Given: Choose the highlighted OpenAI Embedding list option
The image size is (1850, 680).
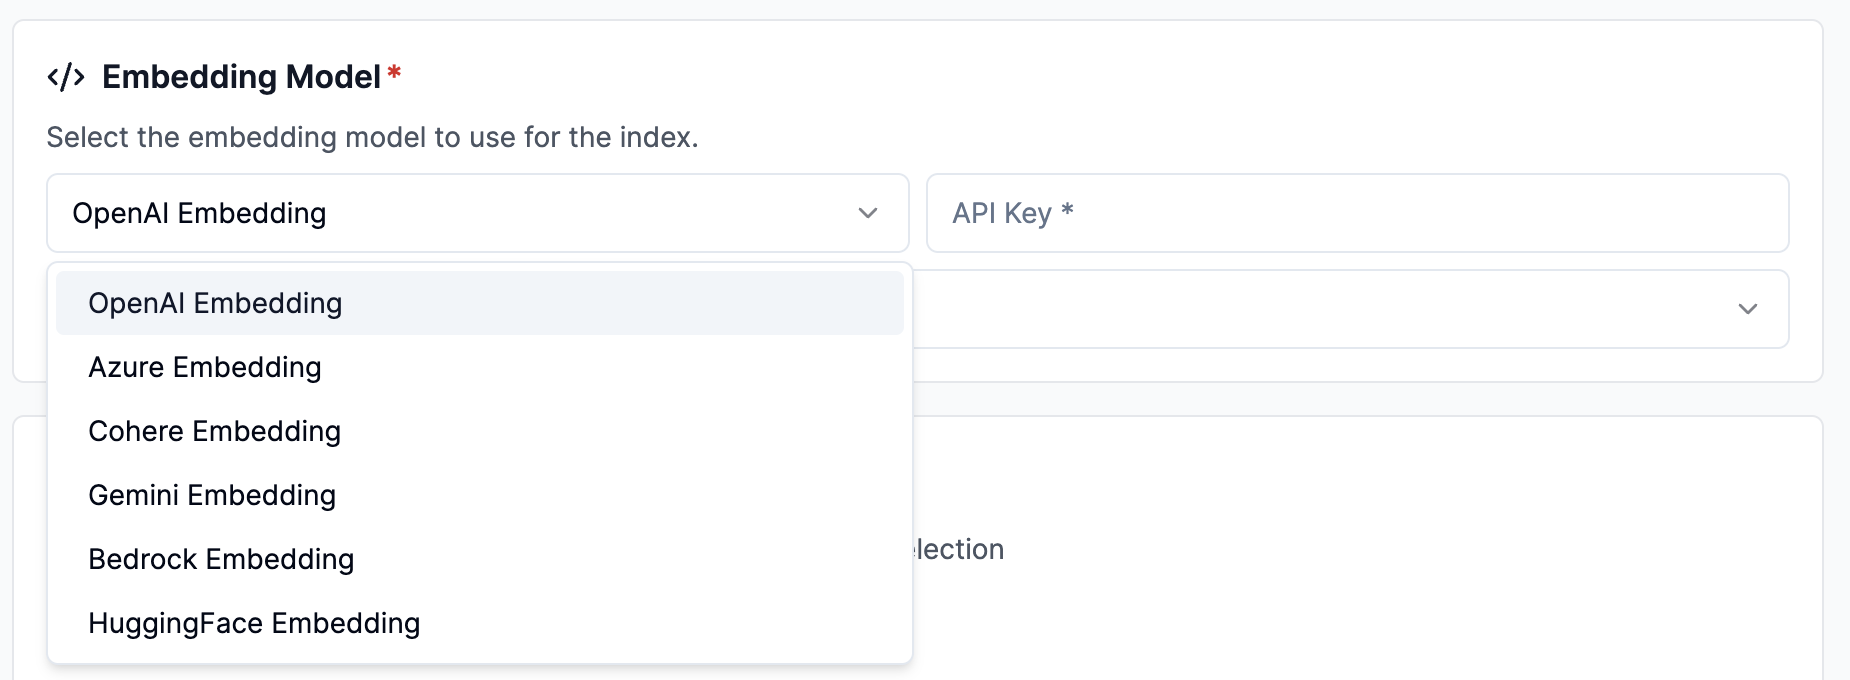Looking at the screenshot, I should pos(215,303).
